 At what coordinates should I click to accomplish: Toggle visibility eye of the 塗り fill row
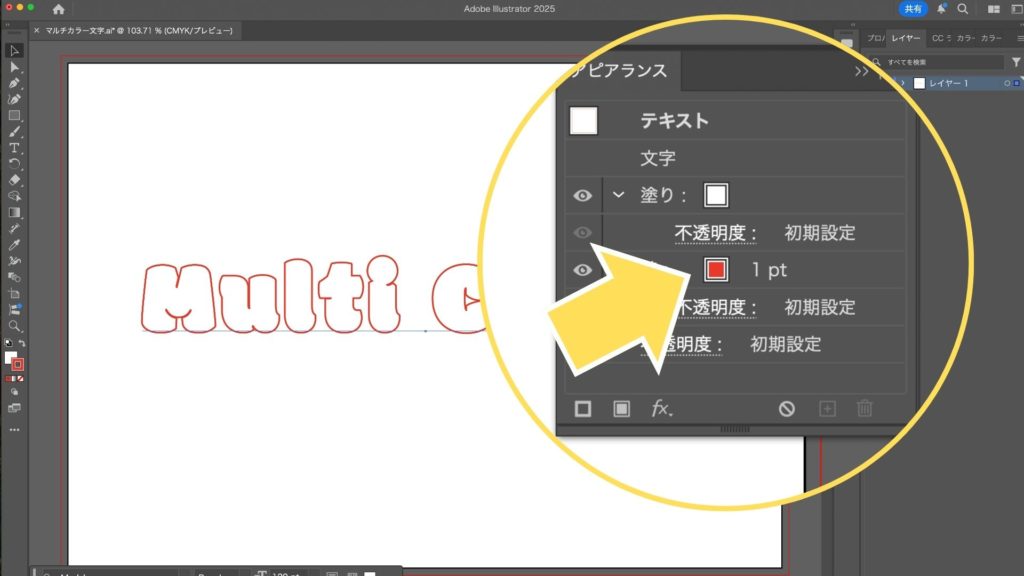click(583, 195)
